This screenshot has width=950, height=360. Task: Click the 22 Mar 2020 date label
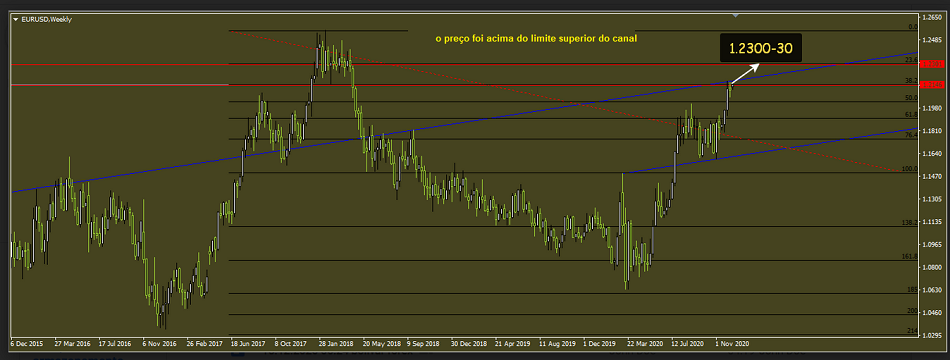click(x=646, y=343)
